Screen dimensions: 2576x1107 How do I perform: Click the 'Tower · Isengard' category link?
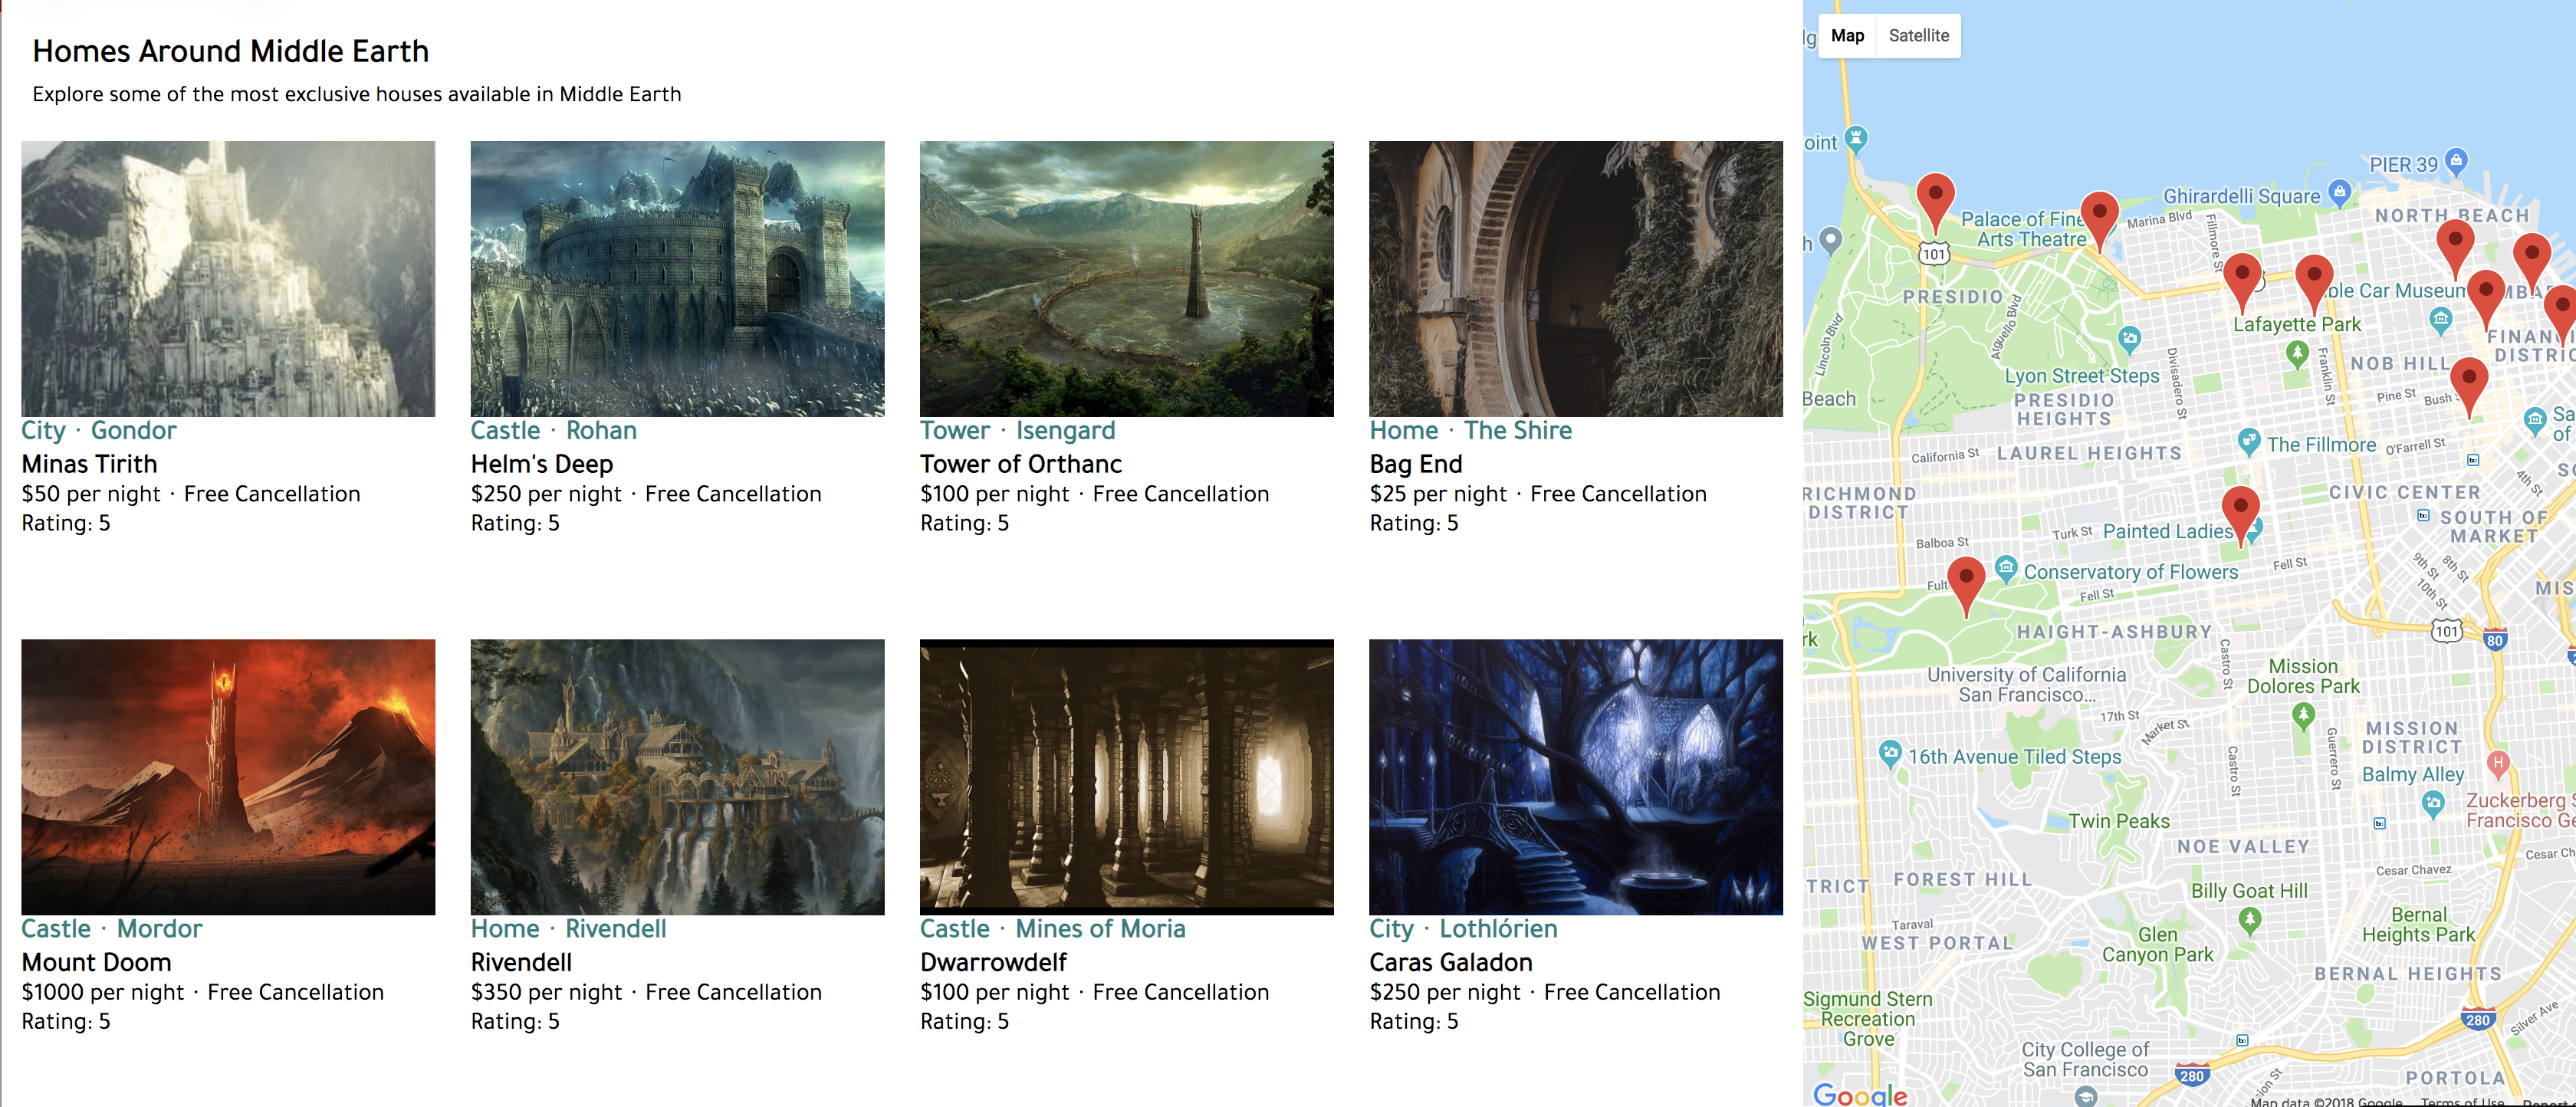point(1017,431)
